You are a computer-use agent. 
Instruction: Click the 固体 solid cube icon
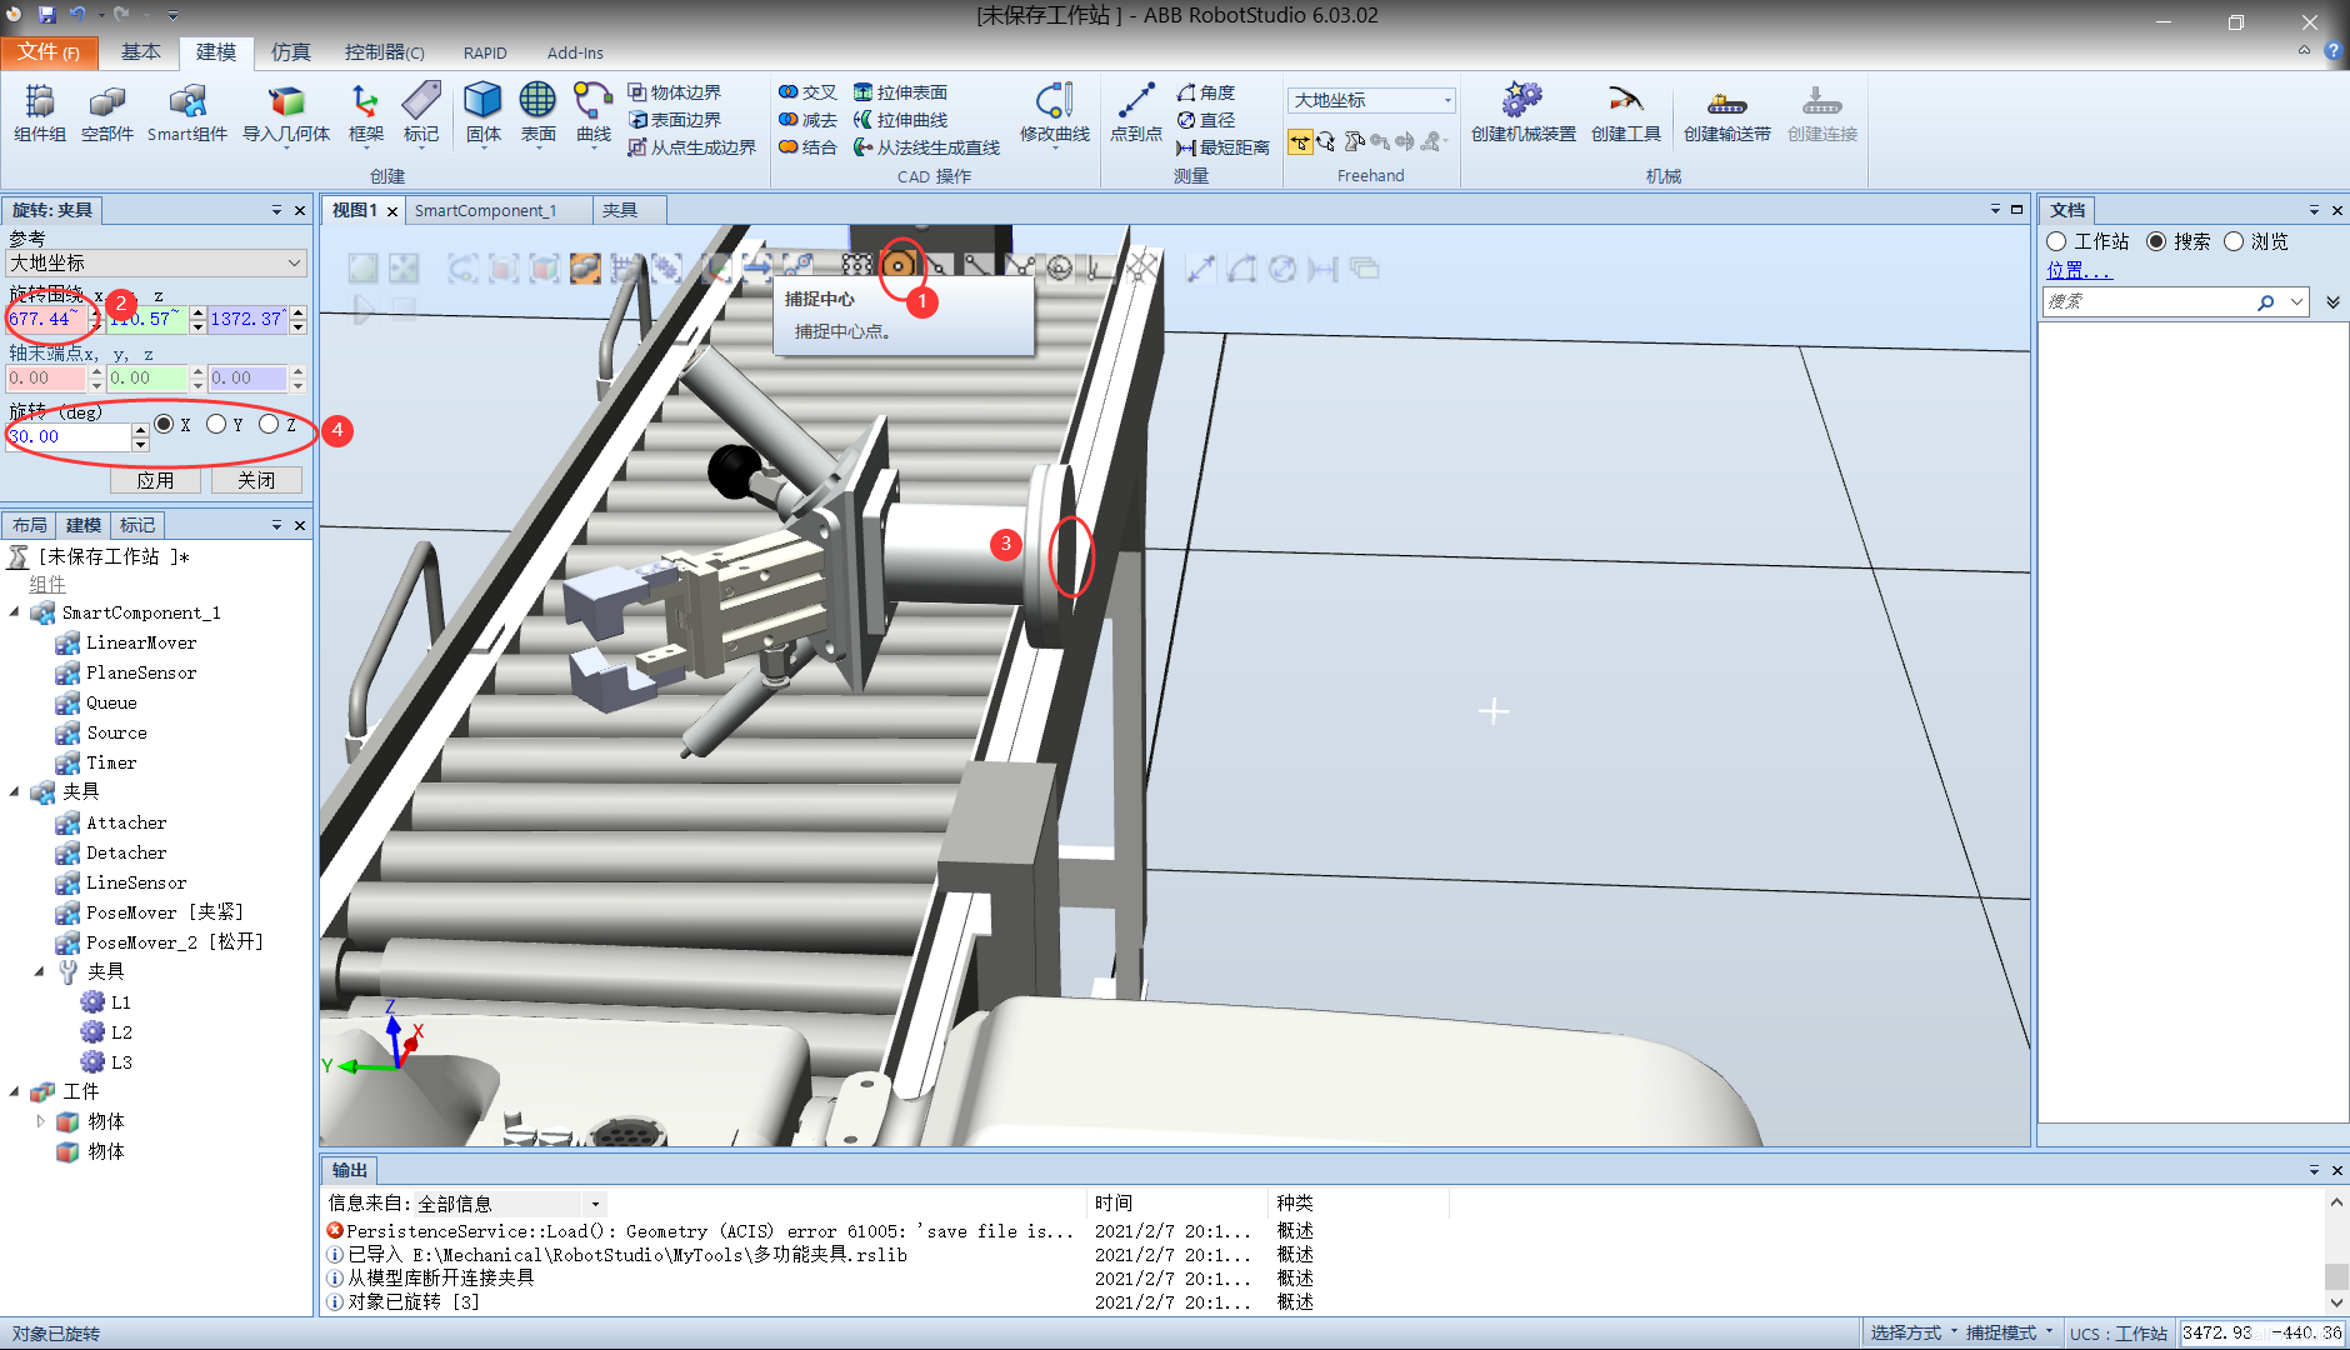point(482,101)
